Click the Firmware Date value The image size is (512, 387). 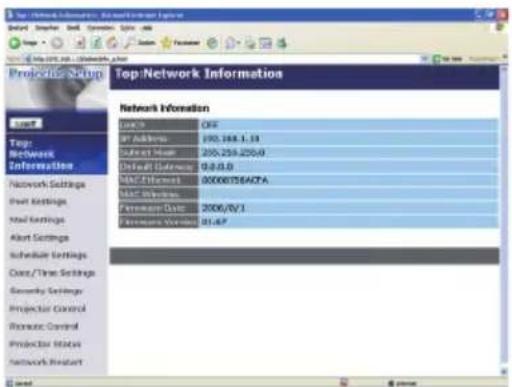click(x=223, y=208)
